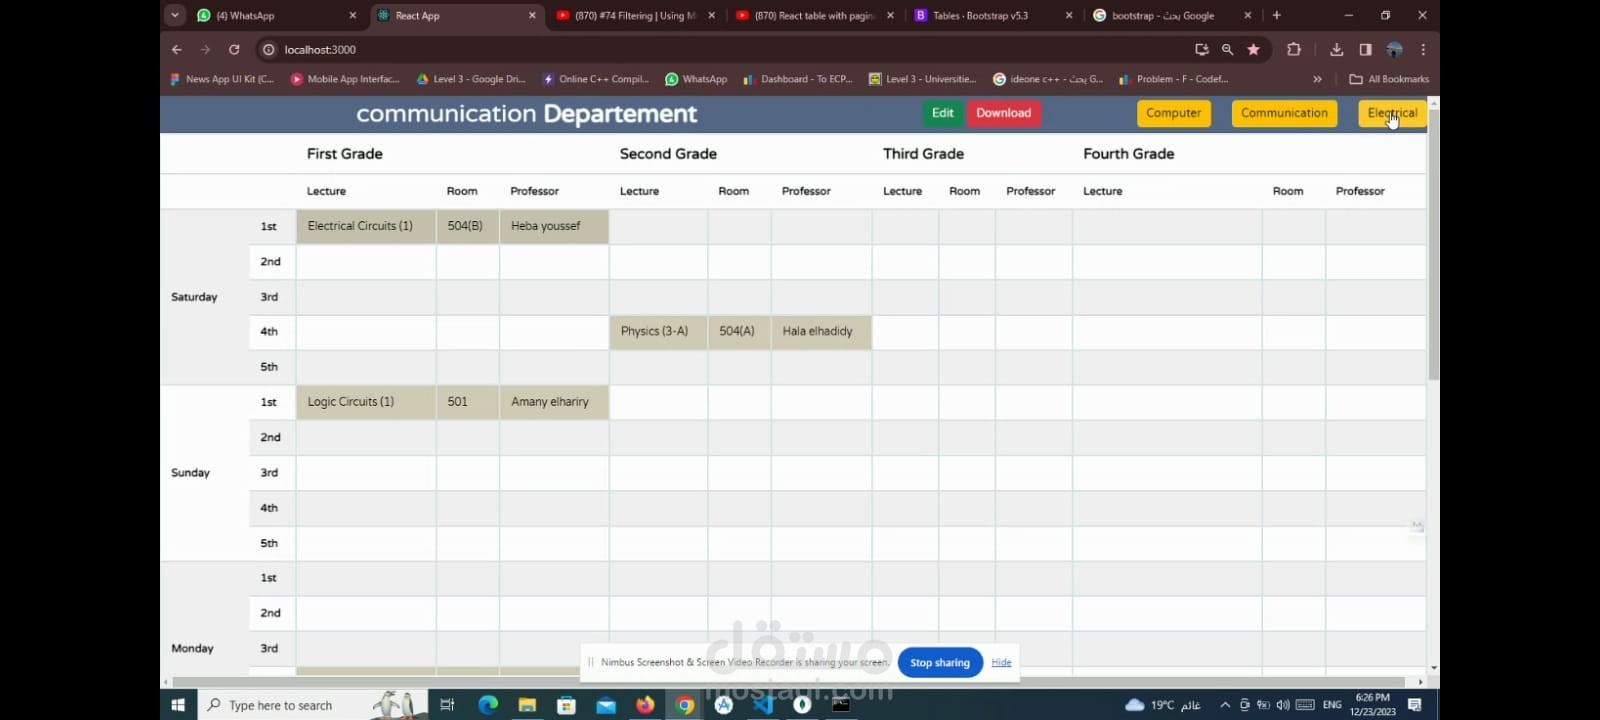Open the tab search chevron at the top left
Viewport: 1600px width, 720px height.
pos(175,15)
